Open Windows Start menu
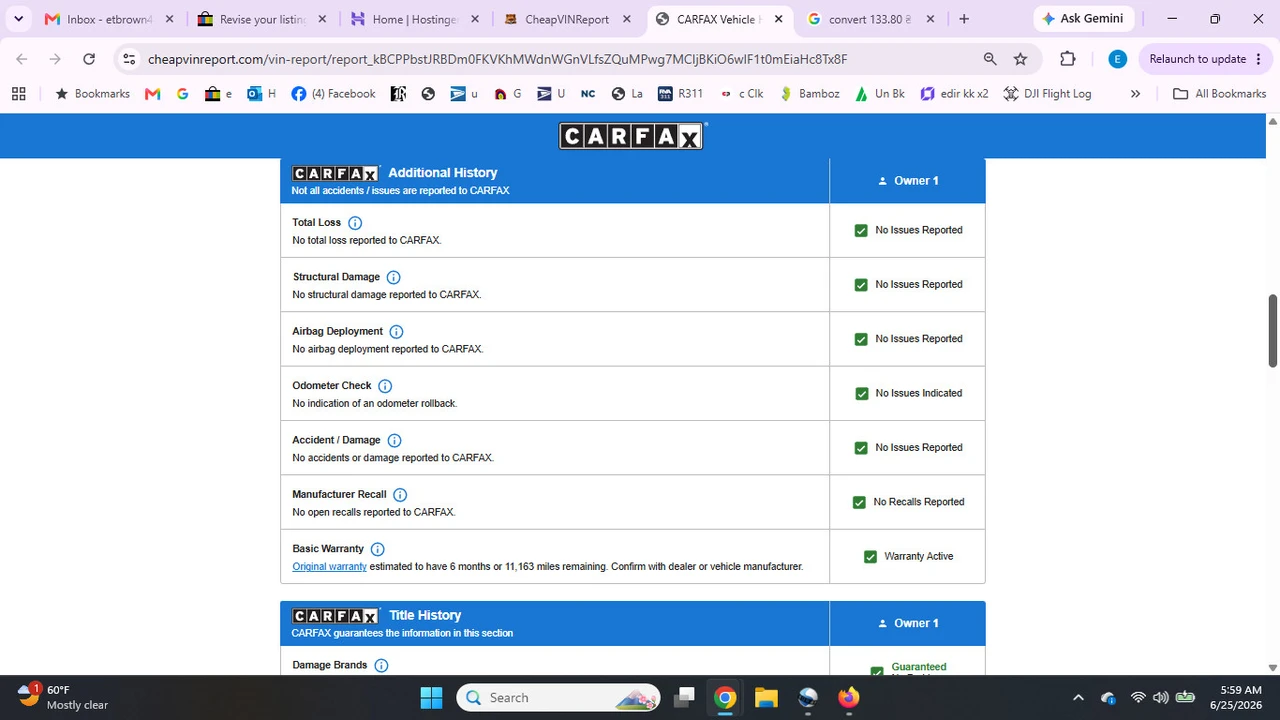Screen dimensions: 1280x720 431,697
